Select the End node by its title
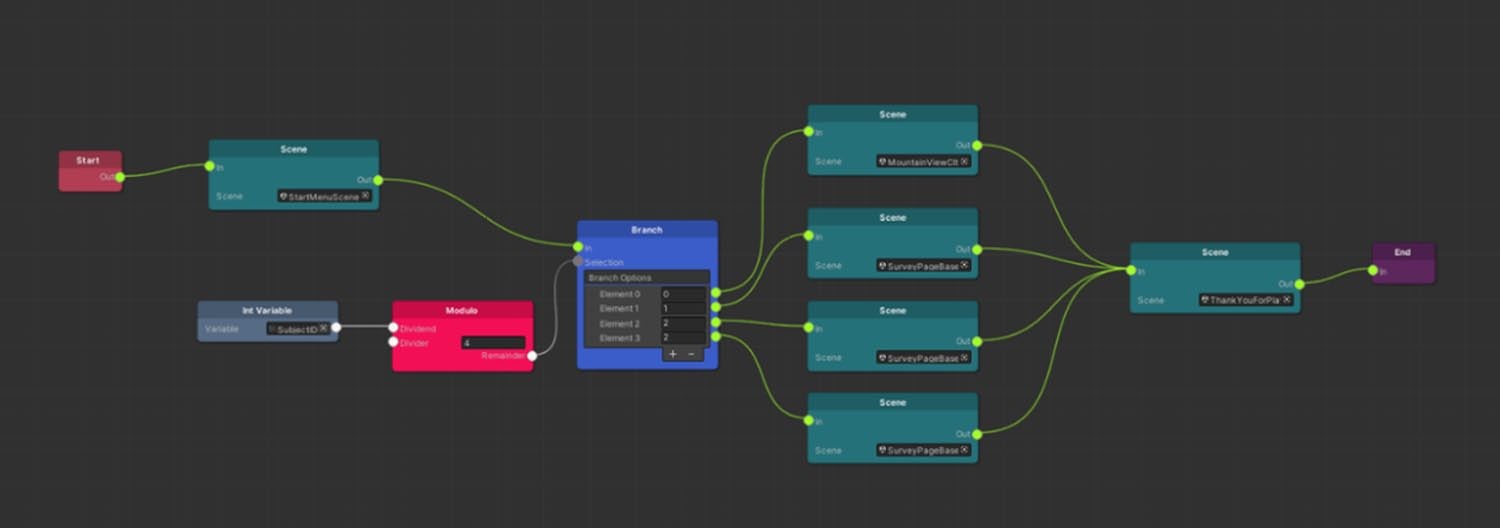 1403,252
